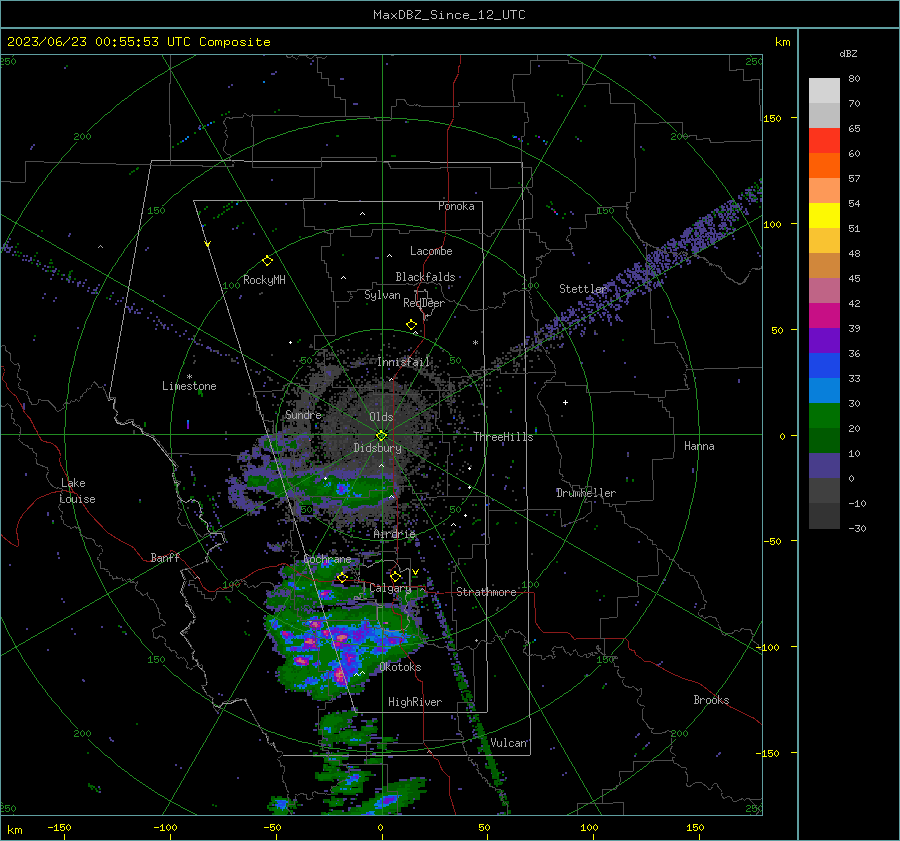
Task: Click the RedDeer city label
Action: pos(424,303)
